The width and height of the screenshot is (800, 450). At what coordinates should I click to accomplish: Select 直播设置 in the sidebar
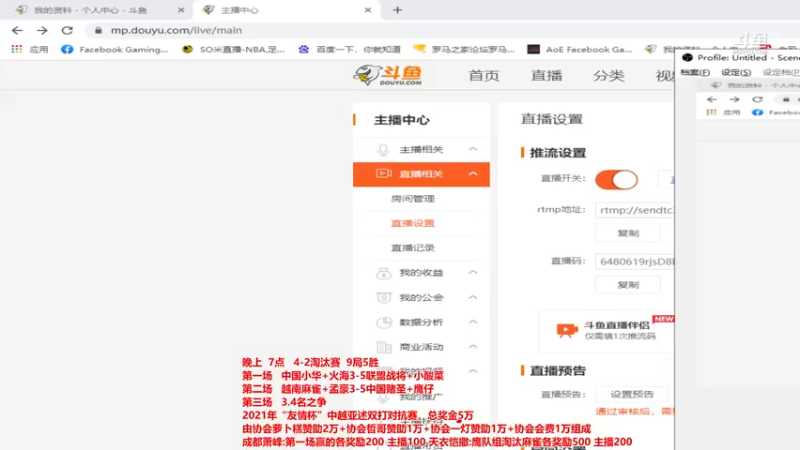413,223
